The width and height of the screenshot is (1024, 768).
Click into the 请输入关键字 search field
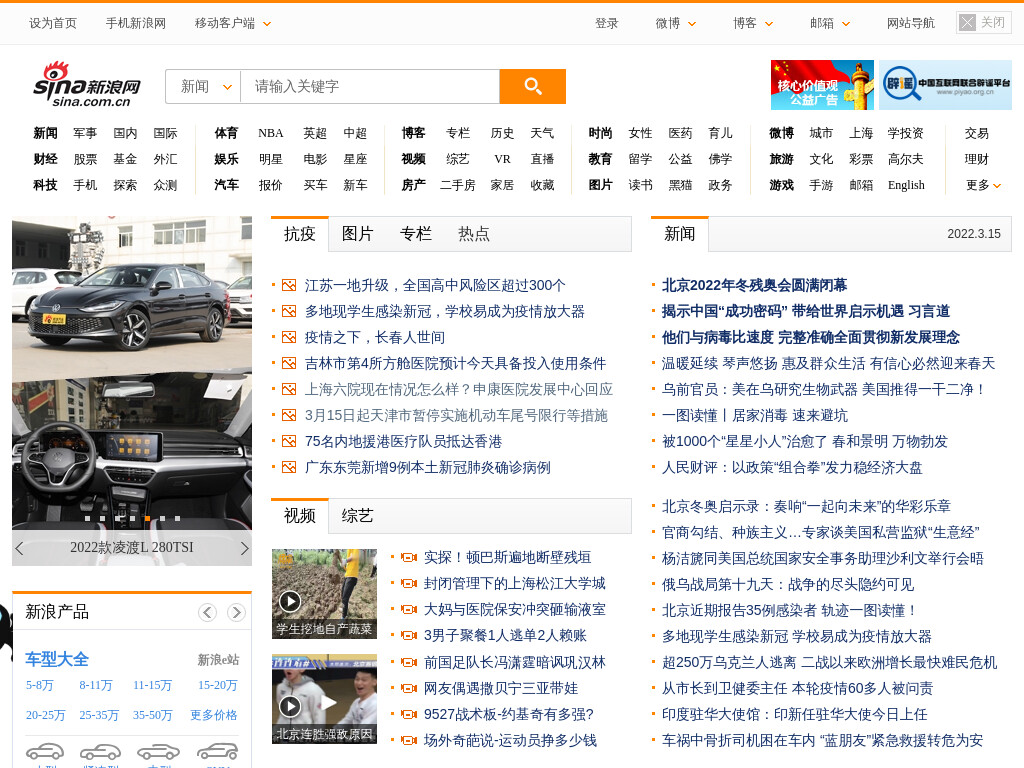click(x=370, y=86)
